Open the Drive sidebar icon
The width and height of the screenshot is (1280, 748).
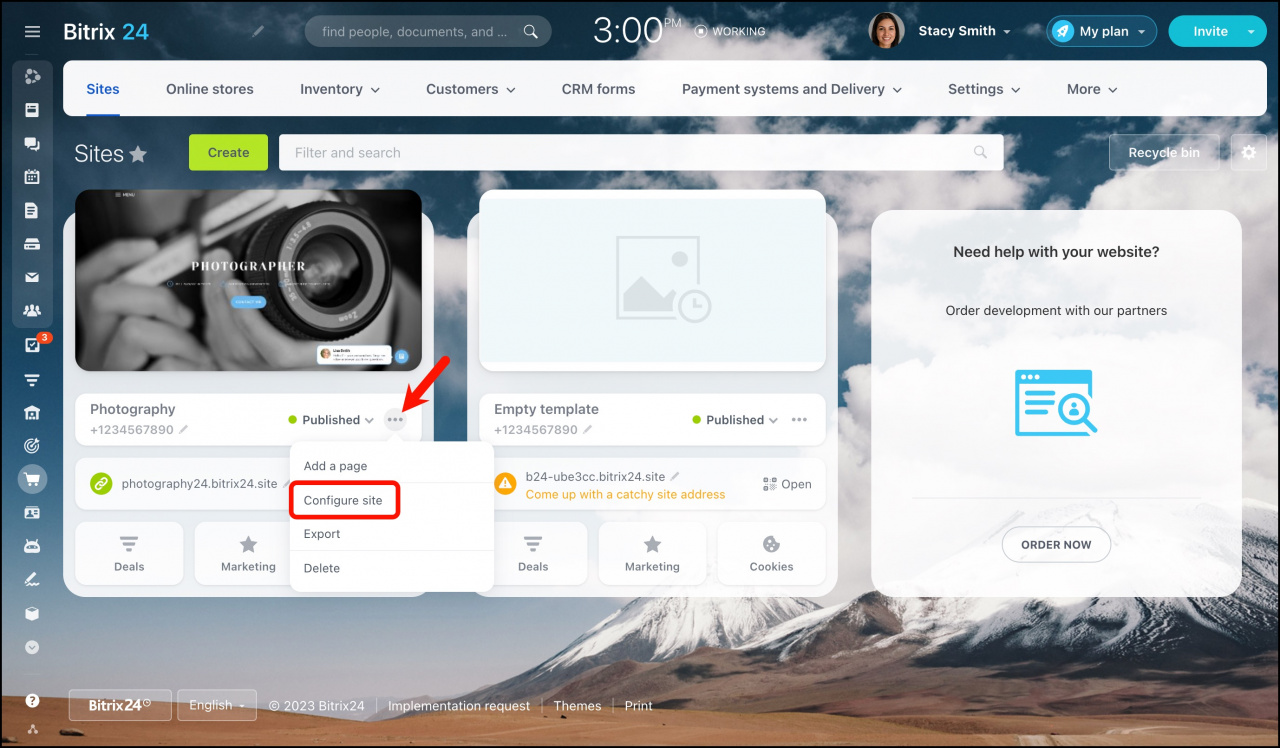pyautogui.click(x=32, y=244)
